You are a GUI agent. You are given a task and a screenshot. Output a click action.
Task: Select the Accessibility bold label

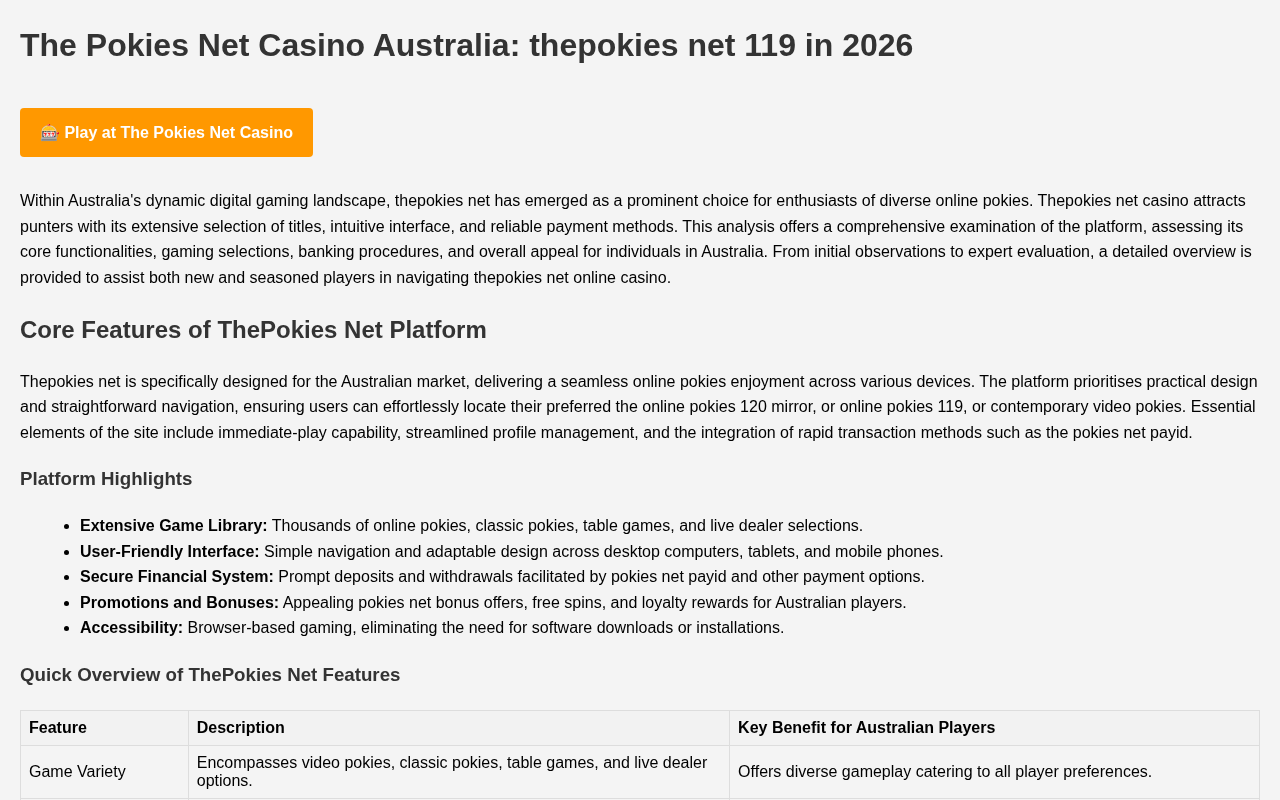click(131, 628)
